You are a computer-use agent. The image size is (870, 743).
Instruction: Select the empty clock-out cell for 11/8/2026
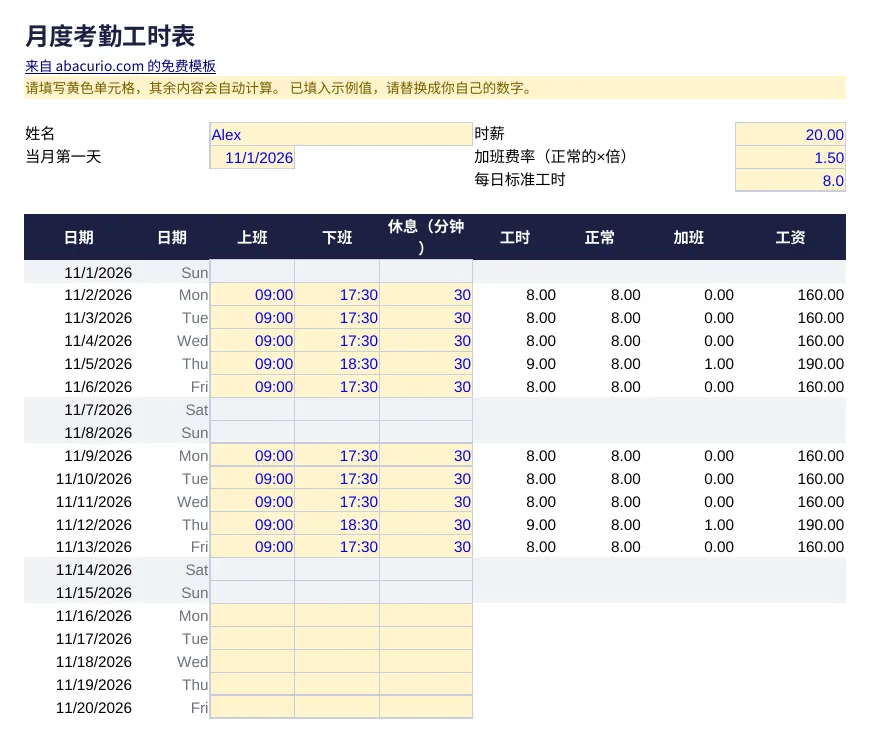pos(337,432)
